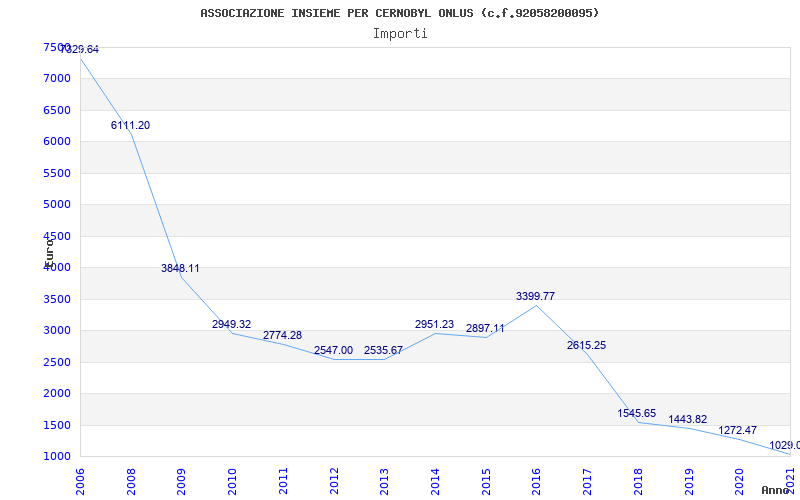The image size is (800, 500).
Task: Click the y-axis value 7000
Action: [x=57, y=79]
